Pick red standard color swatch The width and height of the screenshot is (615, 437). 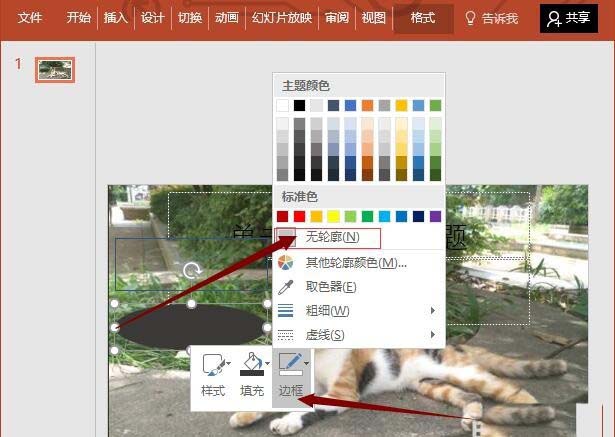click(299, 216)
